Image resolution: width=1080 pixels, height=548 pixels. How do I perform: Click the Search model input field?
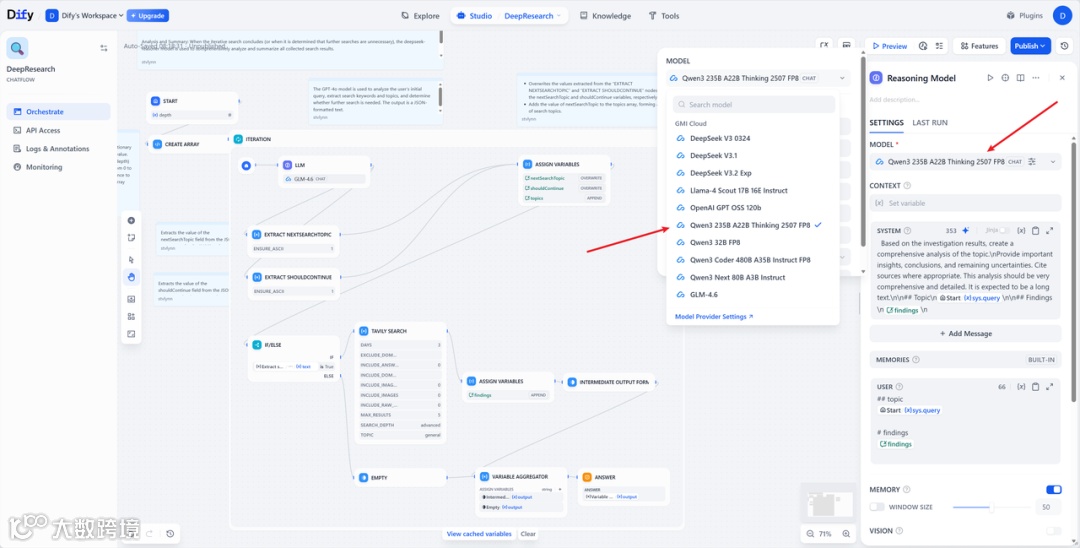pos(754,105)
